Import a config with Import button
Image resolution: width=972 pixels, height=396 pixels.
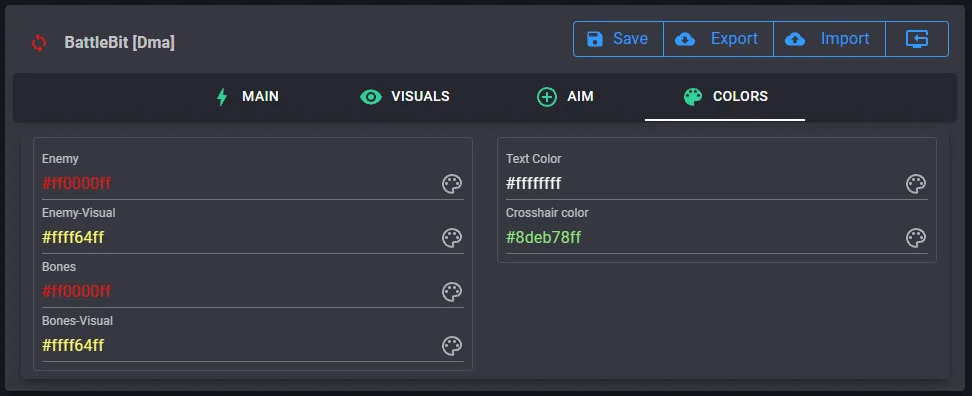click(829, 39)
